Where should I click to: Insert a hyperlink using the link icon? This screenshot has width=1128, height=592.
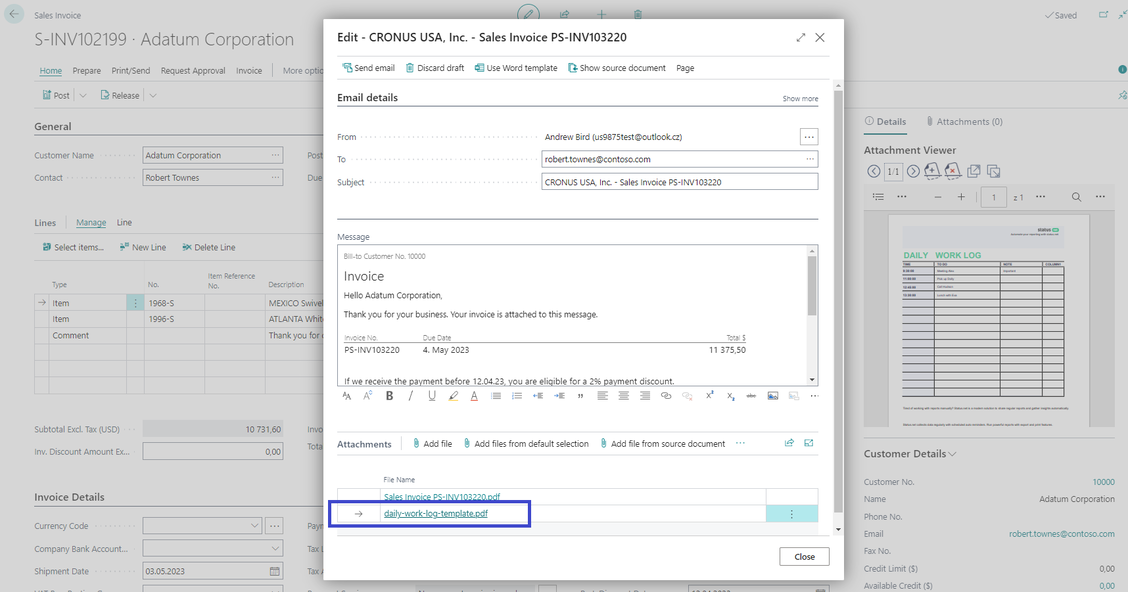(x=666, y=396)
